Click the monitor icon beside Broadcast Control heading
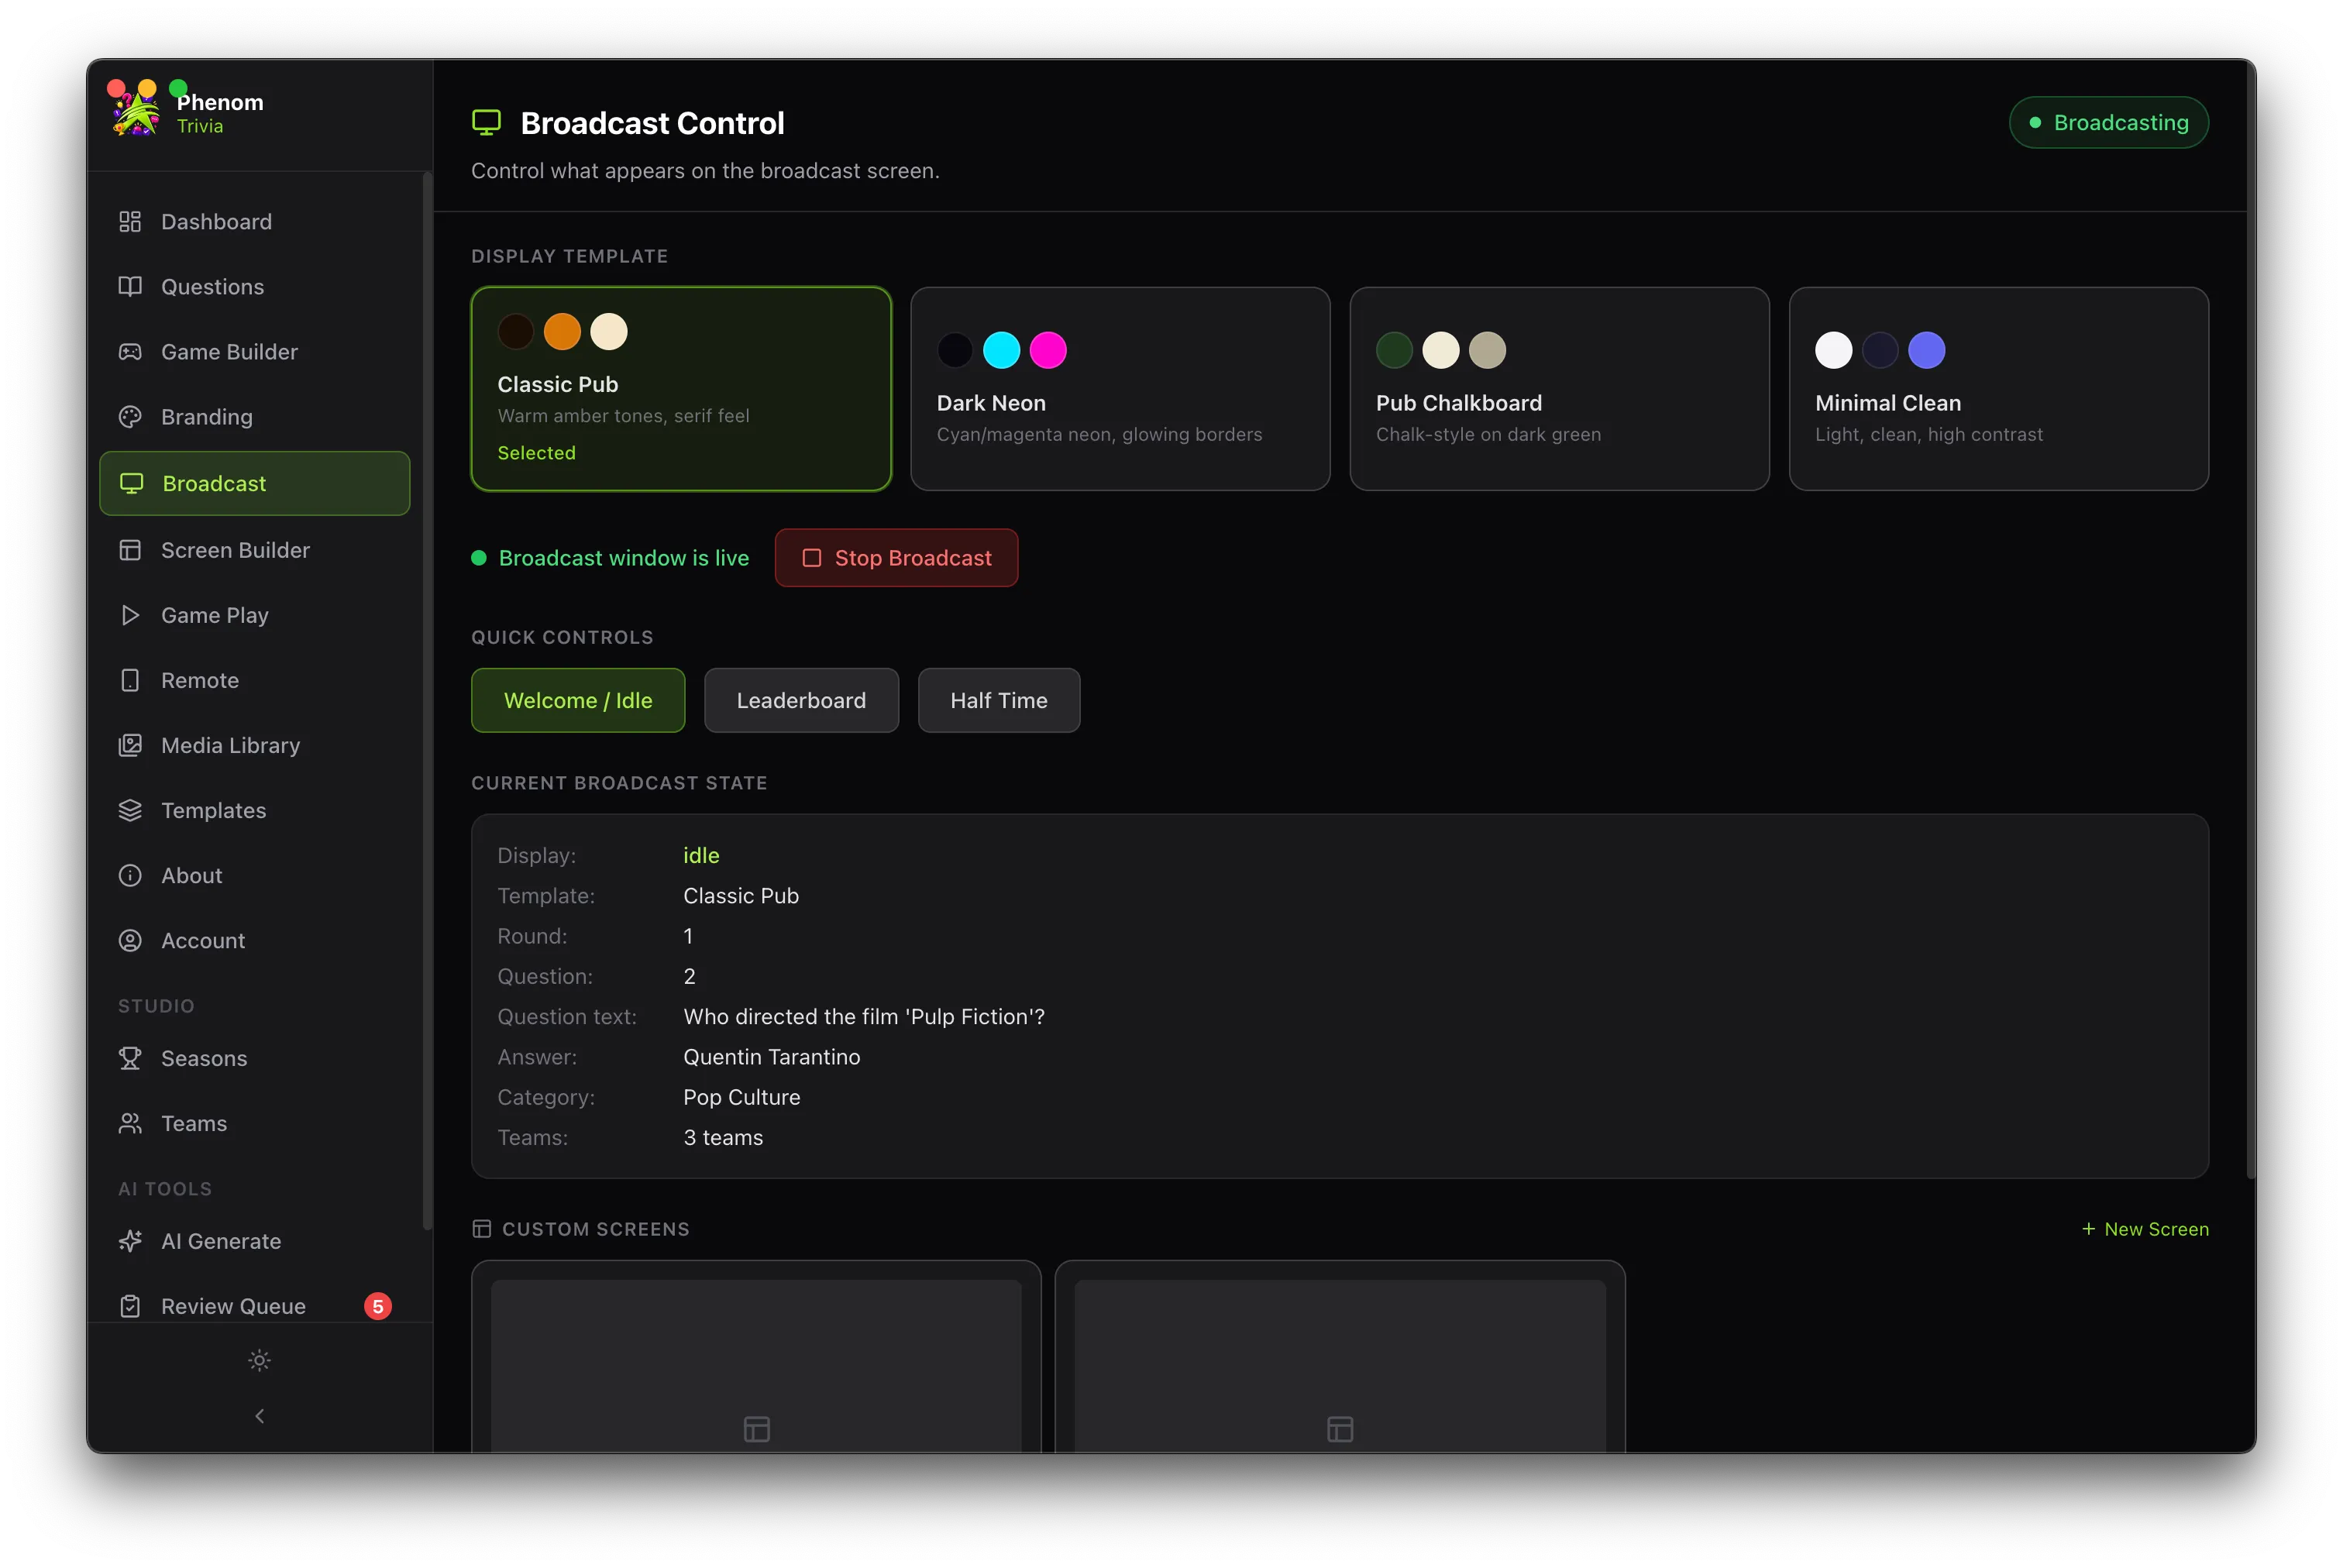Screen dimensions: 2343x1568 coord(486,123)
